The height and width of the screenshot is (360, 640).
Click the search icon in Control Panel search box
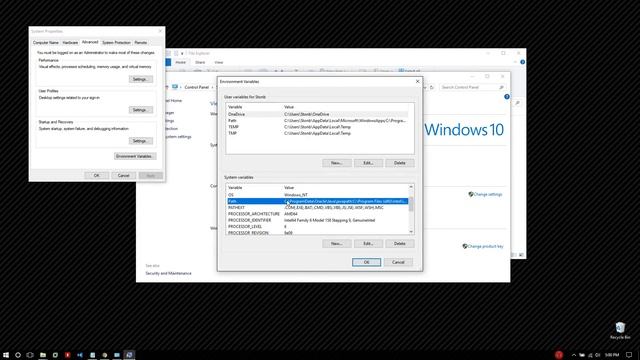coord(501,87)
